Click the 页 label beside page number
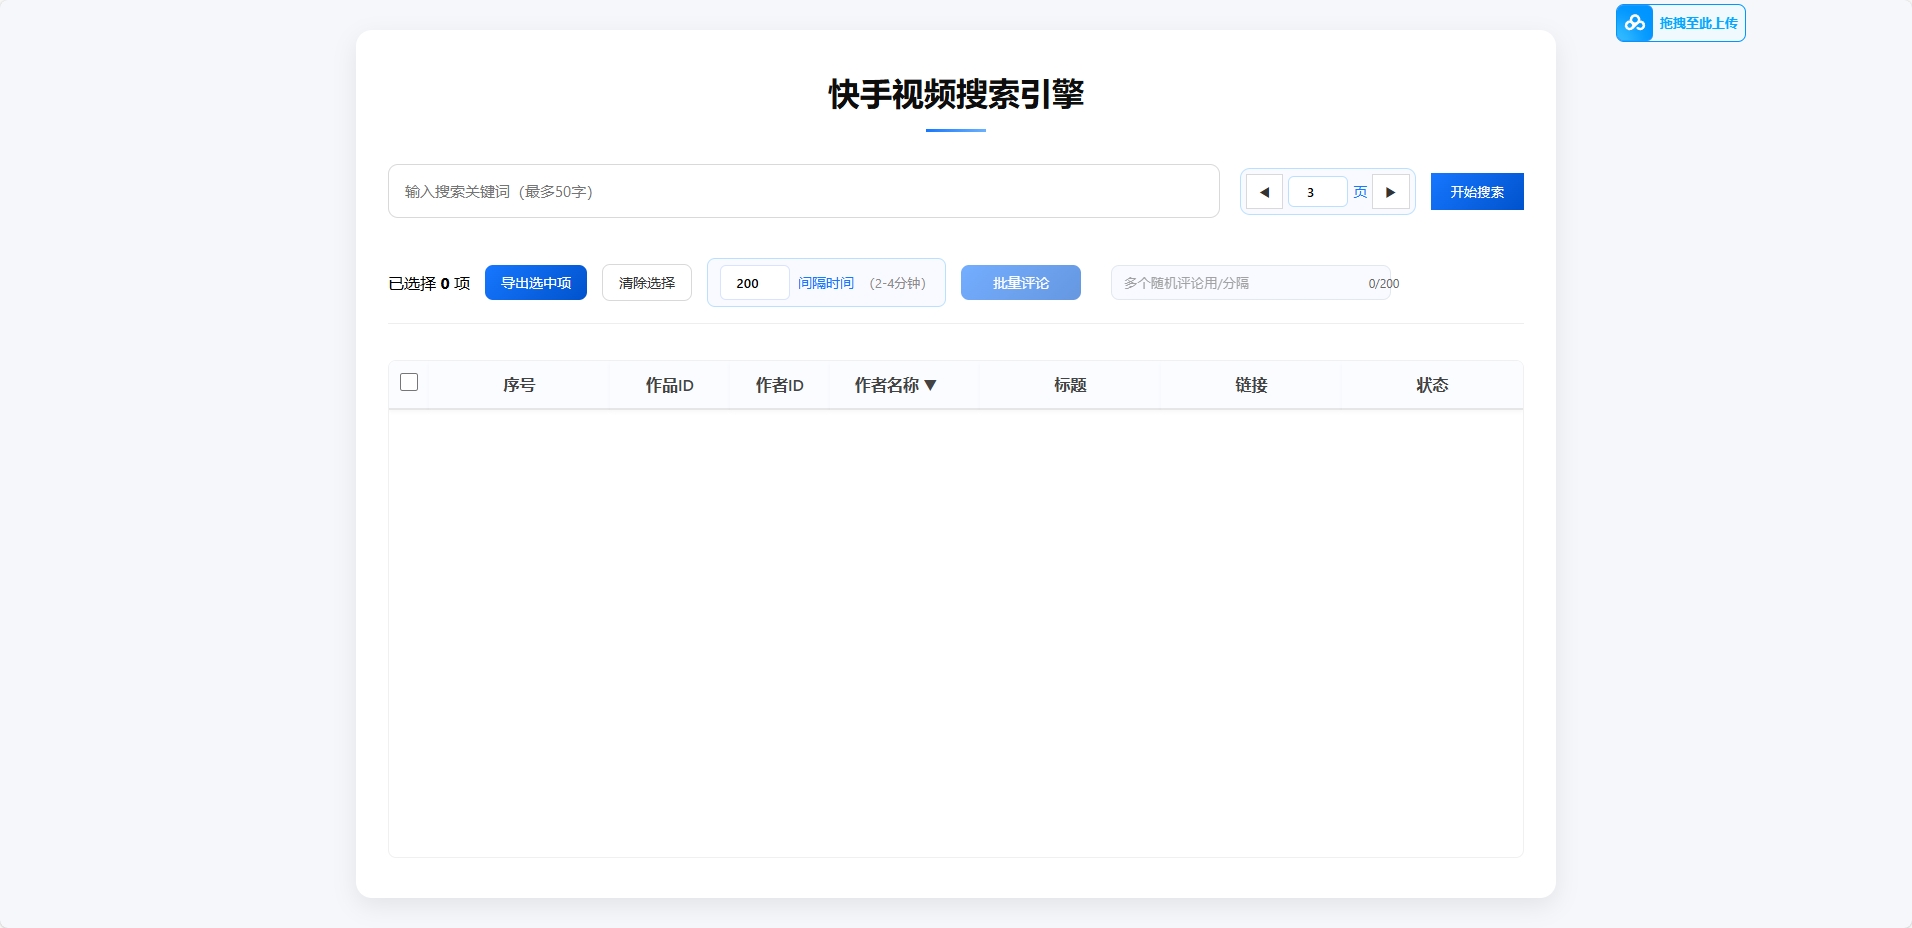Viewport: 1912px width, 928px height. (1360, 192)
